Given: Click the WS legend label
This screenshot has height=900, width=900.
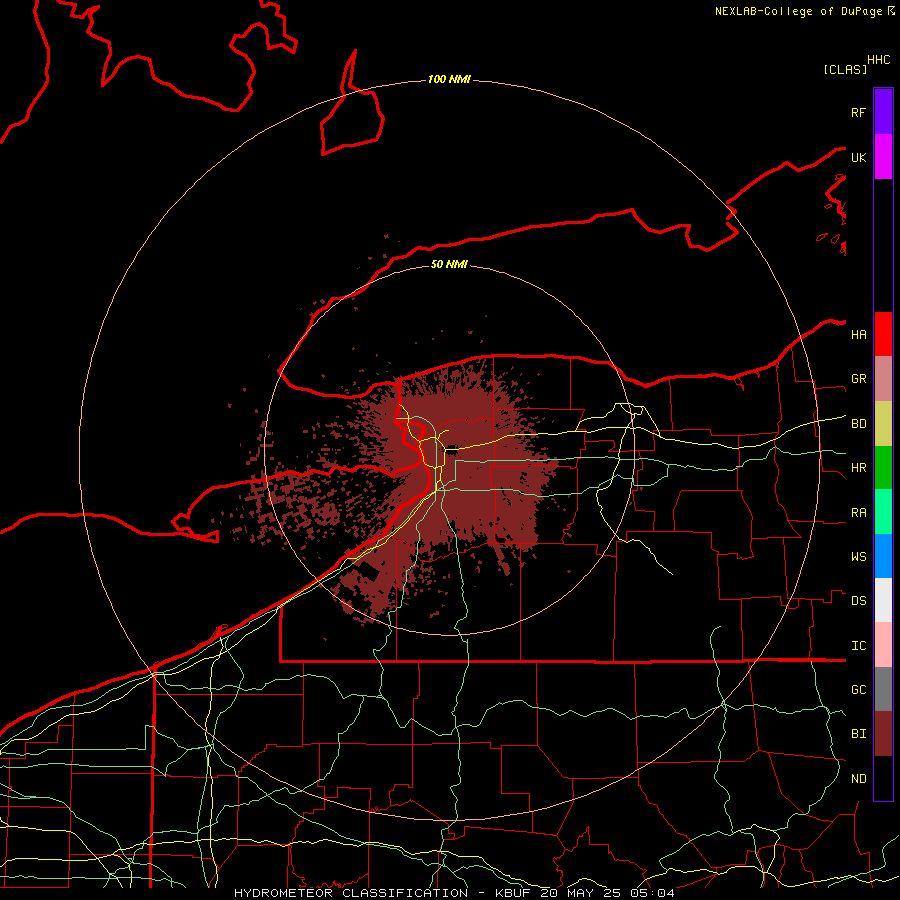Looking at the screenshot, I should (859, 556).
